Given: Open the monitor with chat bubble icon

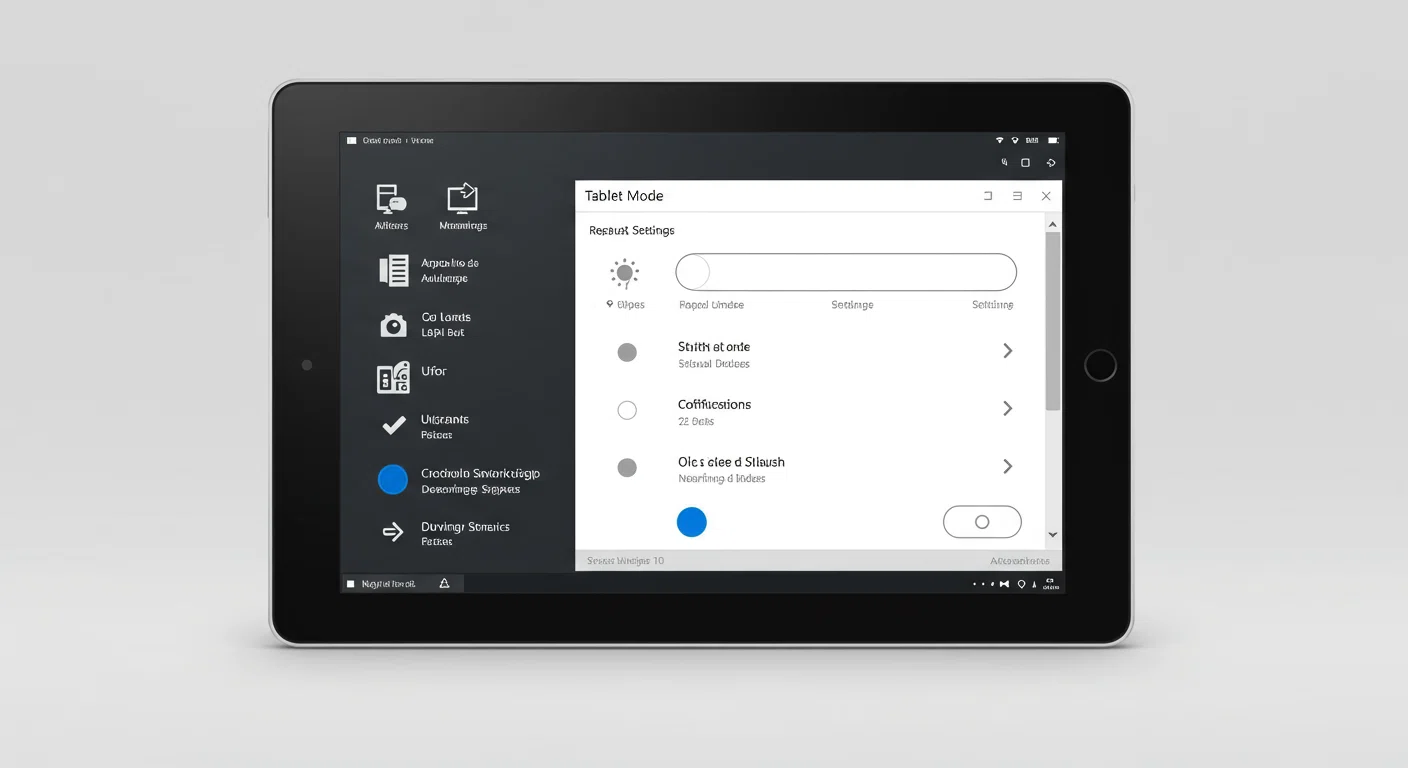Looking at the screenshot, I should [390, 199].
